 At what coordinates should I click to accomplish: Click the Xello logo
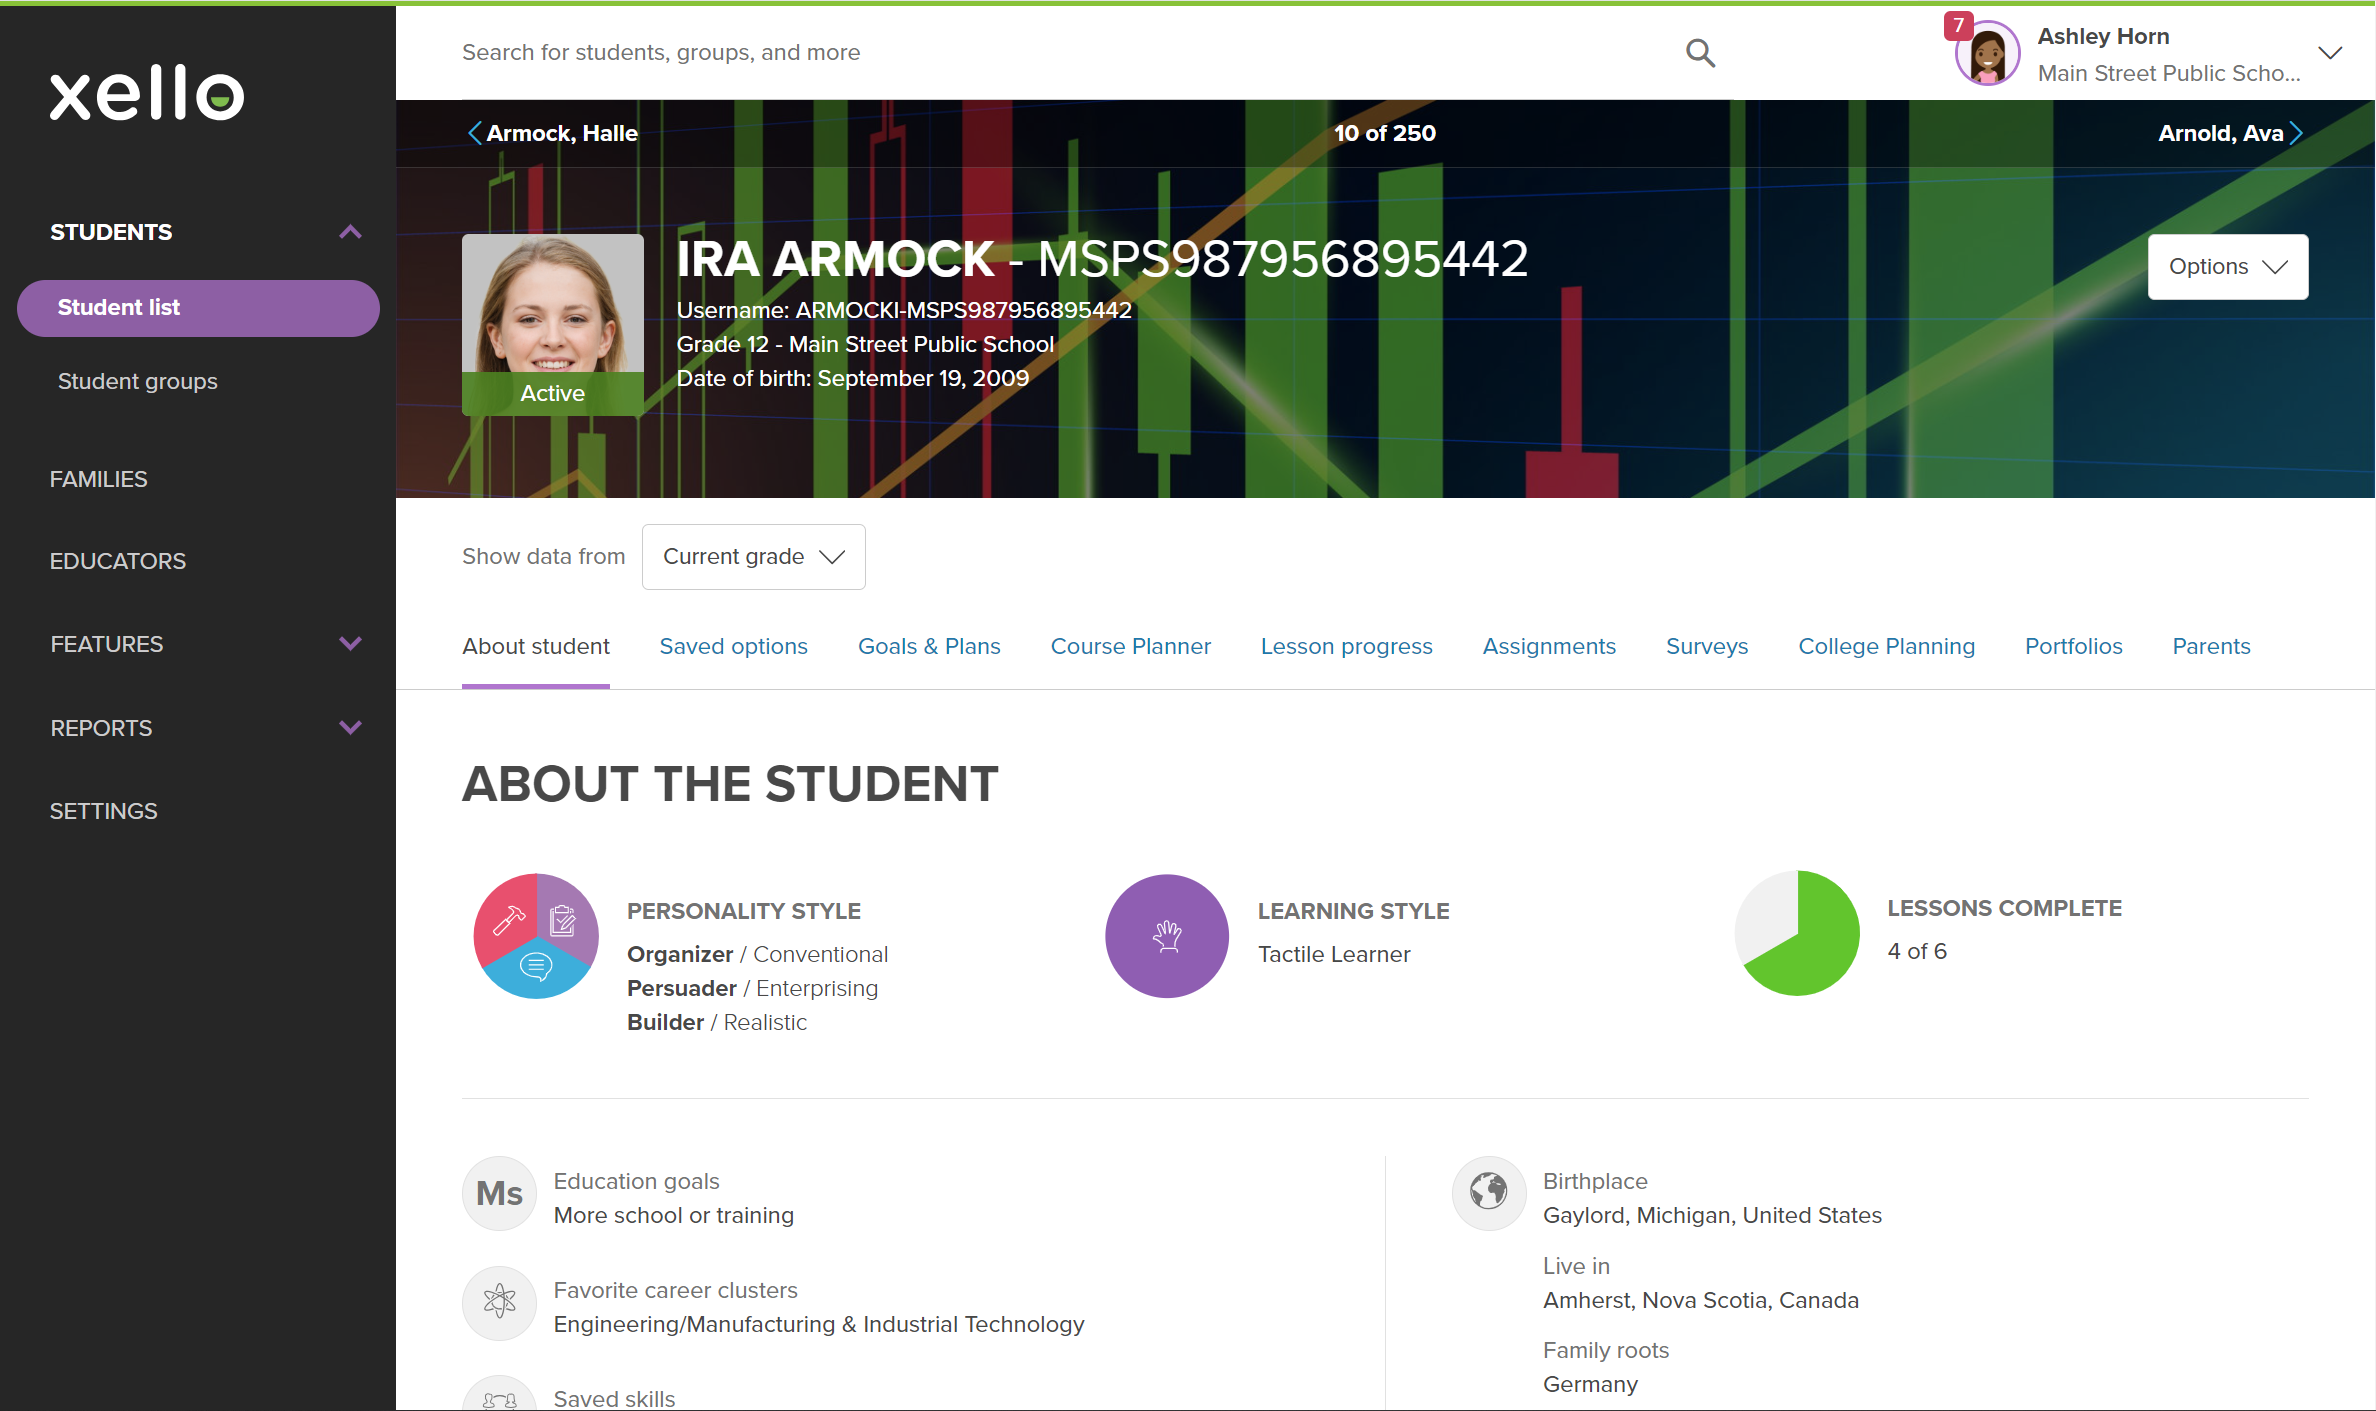(x=147, y=94)
